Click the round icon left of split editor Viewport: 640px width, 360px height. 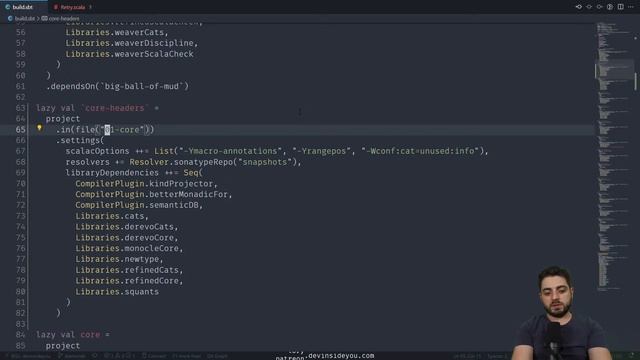coord(610,7)
